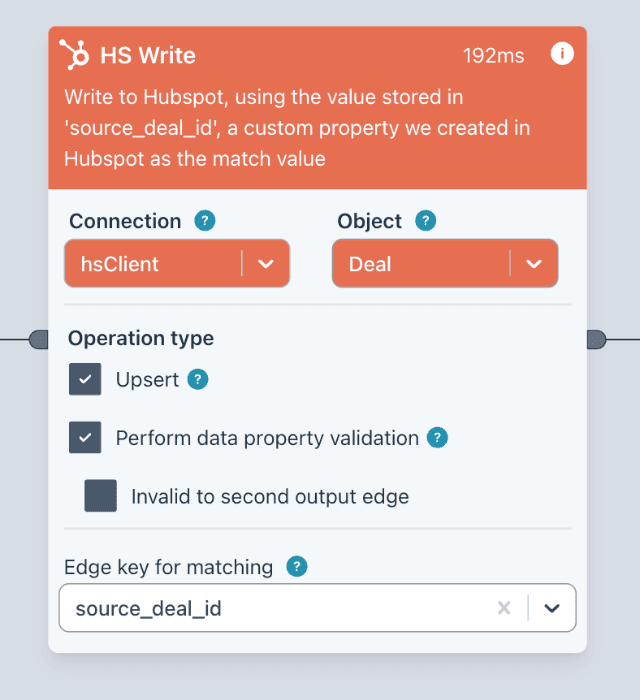This screenshot has height=700, width=640.
Task: Click help icon next to Object
Action: coord(426,221)
